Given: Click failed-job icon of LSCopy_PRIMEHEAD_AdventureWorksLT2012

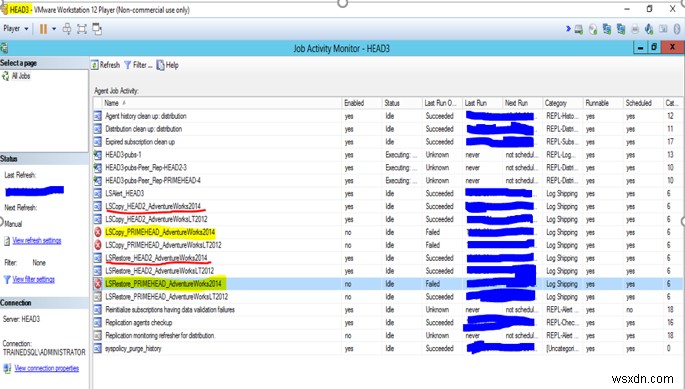Looking at the screenshot, I should coord(98,245).
